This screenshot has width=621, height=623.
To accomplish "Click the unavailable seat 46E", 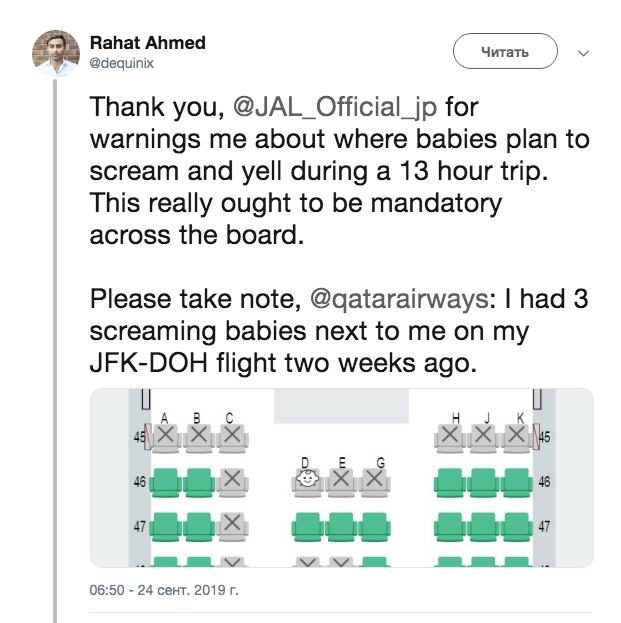I will coord(342,480).
